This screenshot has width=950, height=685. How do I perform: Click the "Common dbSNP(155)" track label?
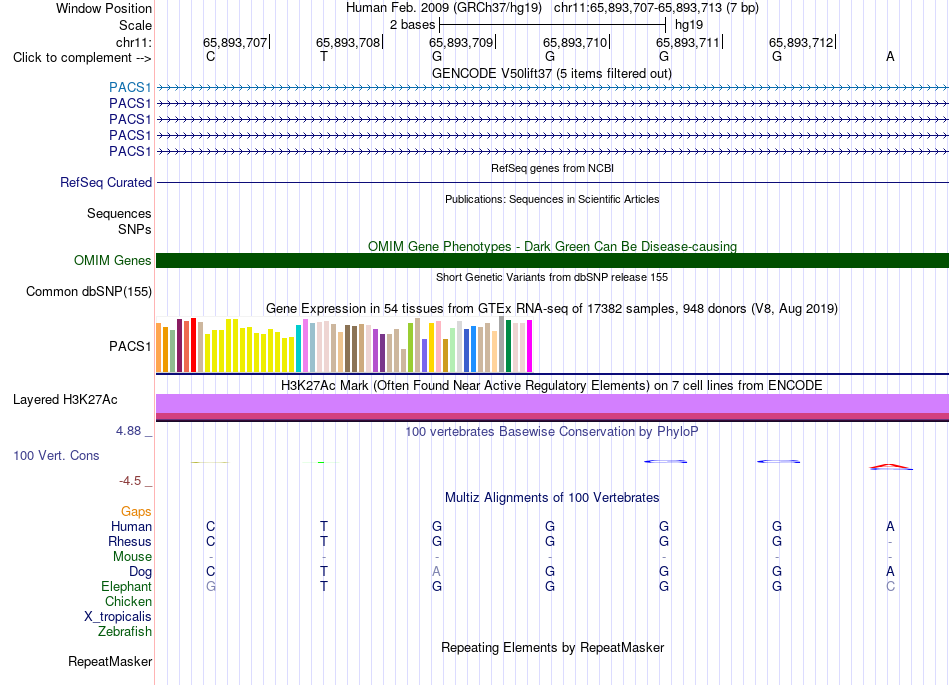pyautogui.click(x=88, y=291)
